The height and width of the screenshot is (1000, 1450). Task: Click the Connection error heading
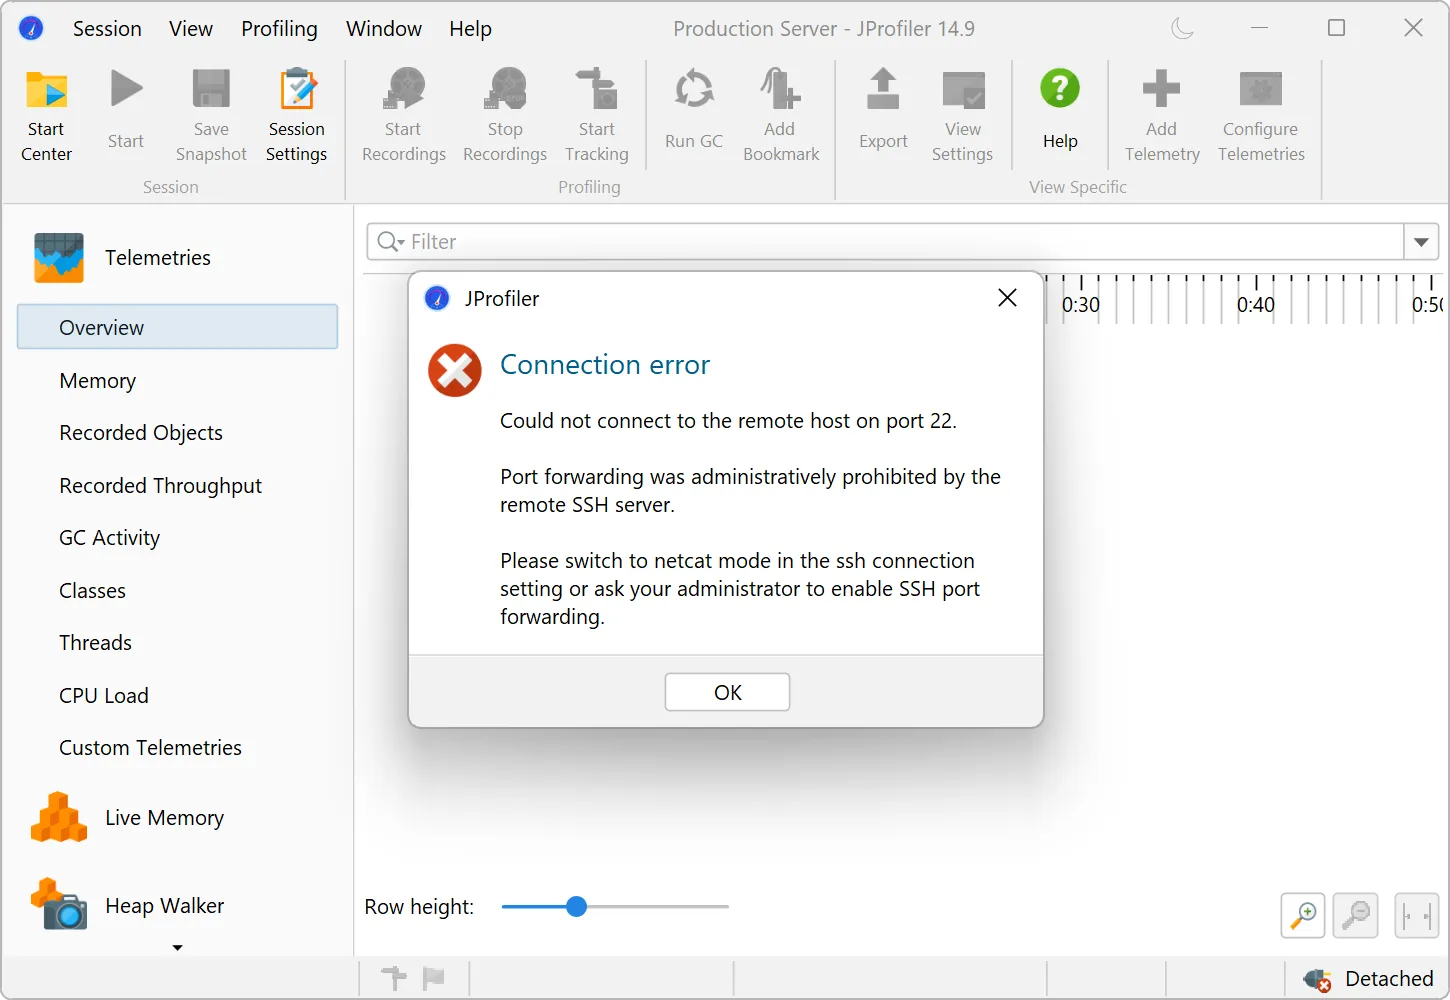tap(605, 365)
